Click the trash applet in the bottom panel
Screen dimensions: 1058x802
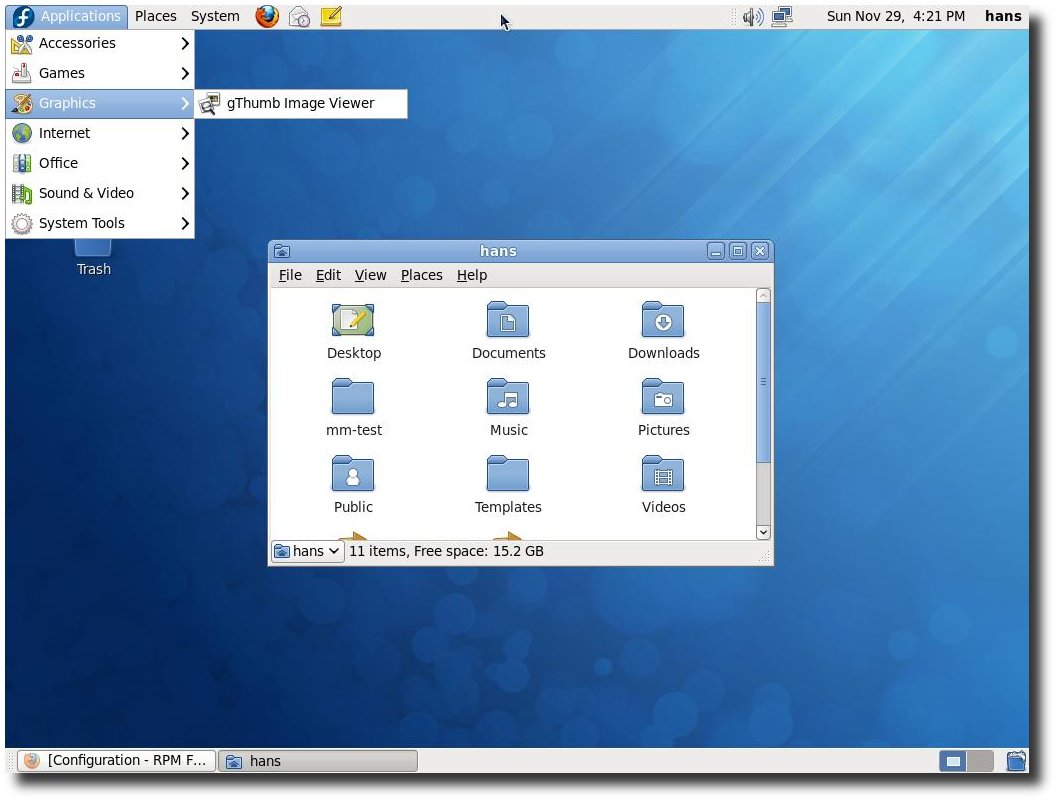1016,762
